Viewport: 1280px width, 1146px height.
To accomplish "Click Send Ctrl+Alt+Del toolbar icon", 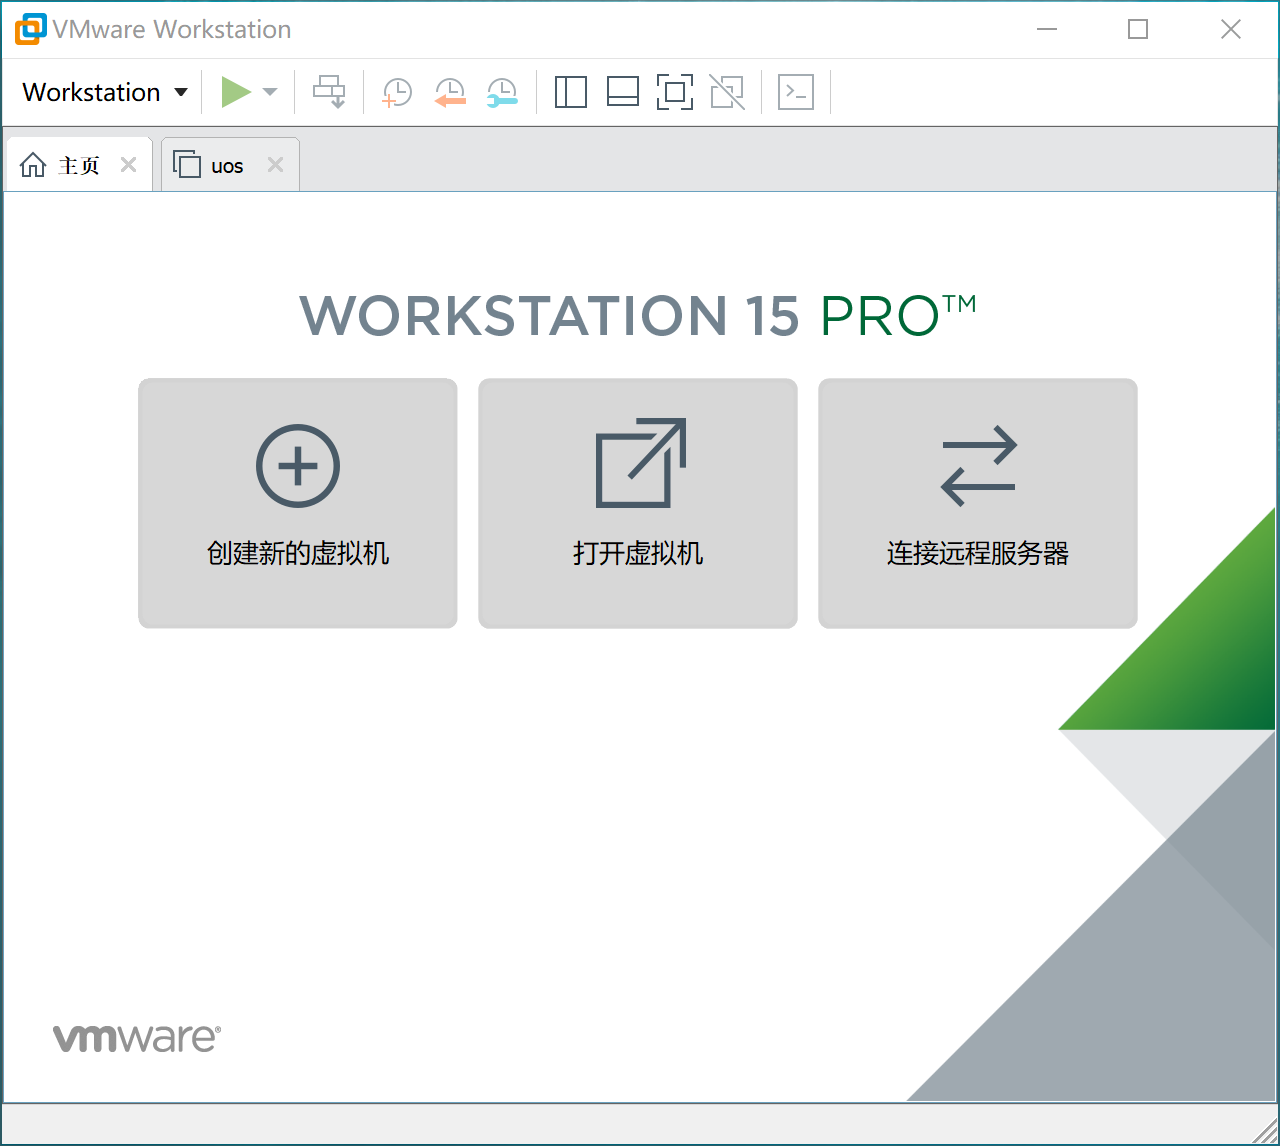I will [329, 92].
